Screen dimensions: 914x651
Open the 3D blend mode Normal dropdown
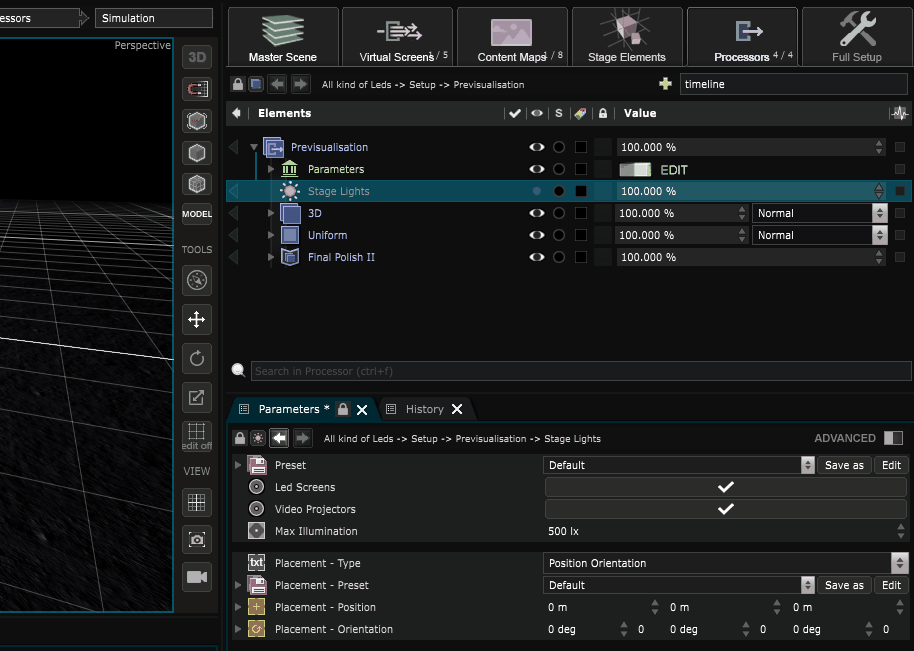point(819,213)
